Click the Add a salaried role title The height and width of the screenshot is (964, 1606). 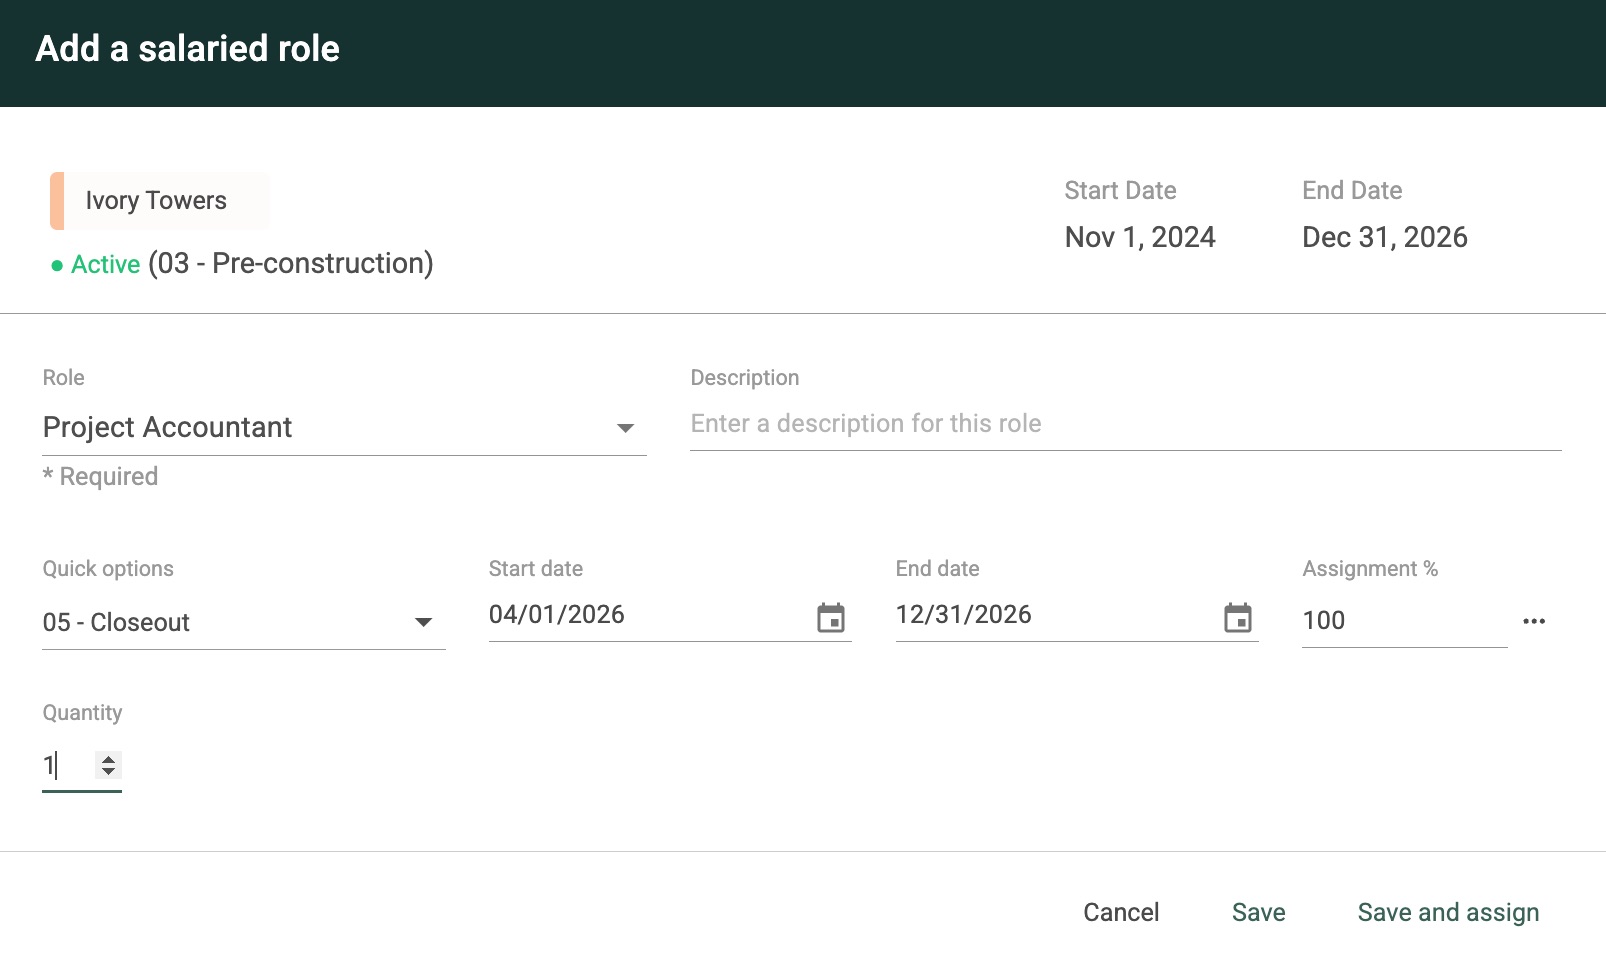point(188,49)
